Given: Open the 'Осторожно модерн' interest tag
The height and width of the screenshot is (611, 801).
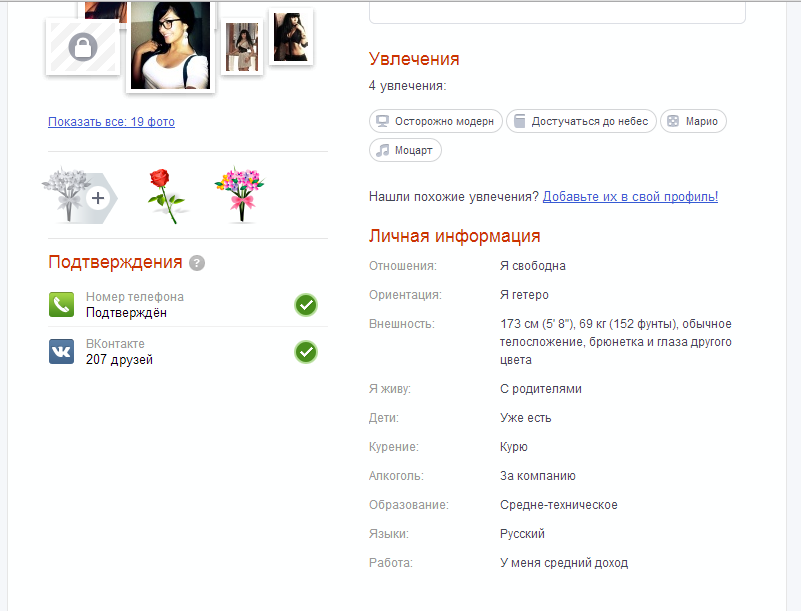Looking at the screenshot, I should click(436, 121).
